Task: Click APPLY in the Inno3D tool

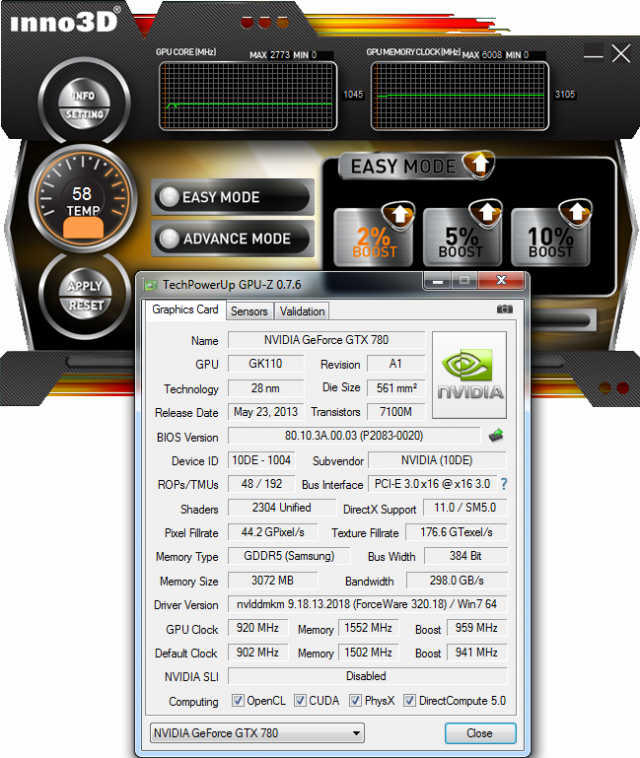Action: [x=85, y=285]
